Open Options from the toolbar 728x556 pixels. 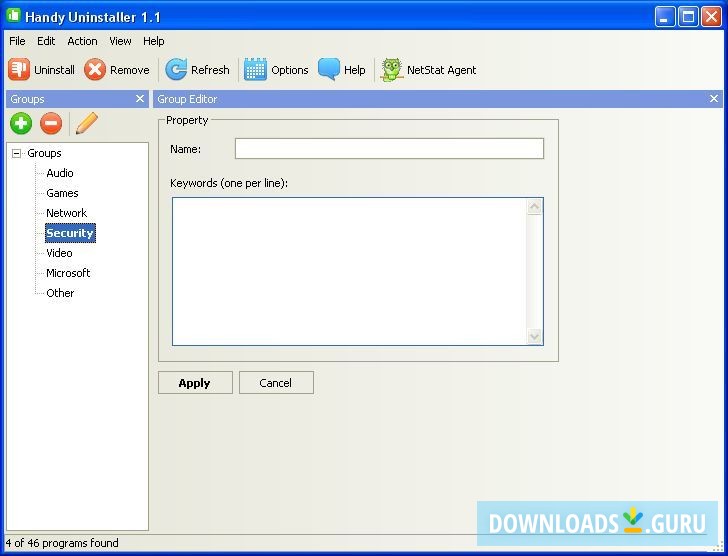(276, 70)
